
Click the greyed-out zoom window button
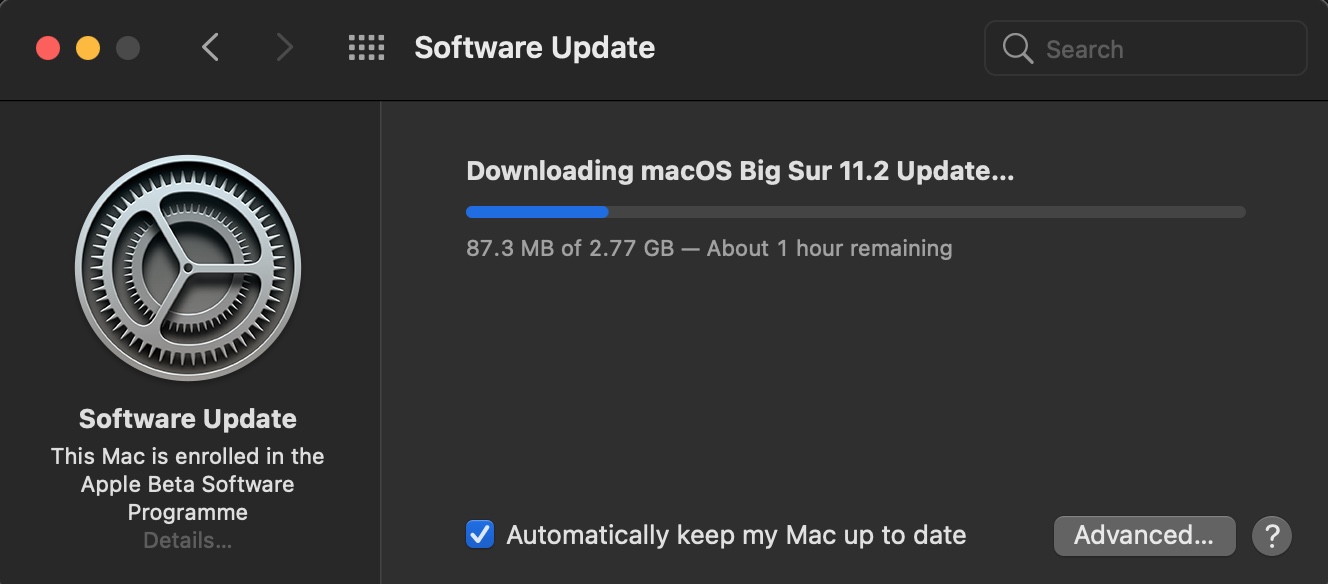click(x=128, y=48)
